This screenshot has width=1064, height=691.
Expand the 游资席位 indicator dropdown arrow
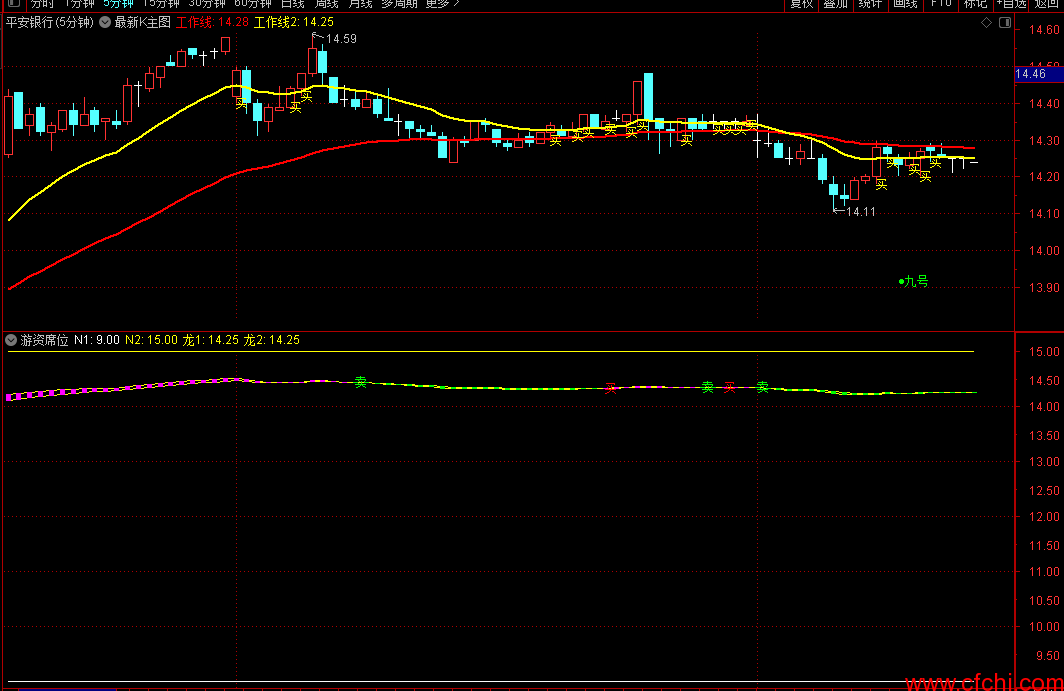[x=11, y=340]
